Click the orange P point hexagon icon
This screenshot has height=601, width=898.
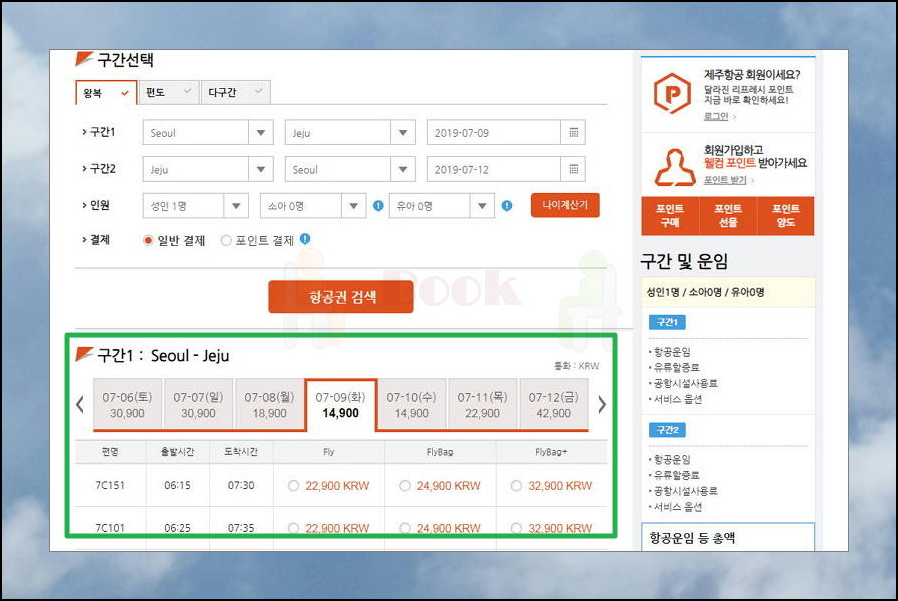coord(672,93)
